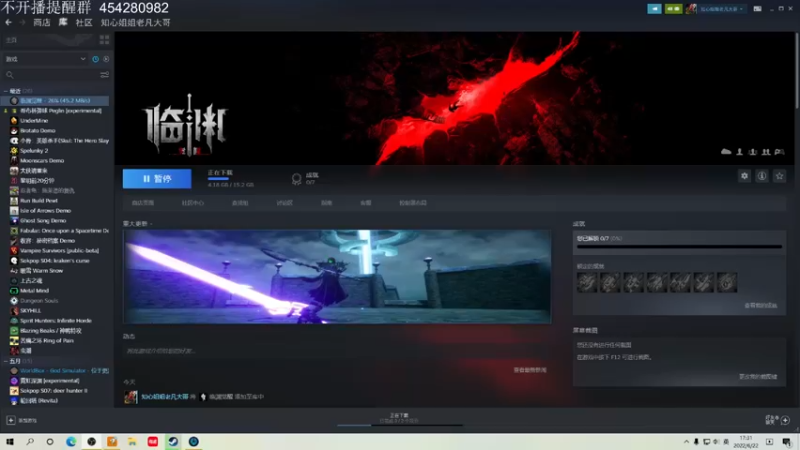The width and height of the screenshot is (800, 450).
Task: Click the forward navigation arrow
Action: (22, 22)
